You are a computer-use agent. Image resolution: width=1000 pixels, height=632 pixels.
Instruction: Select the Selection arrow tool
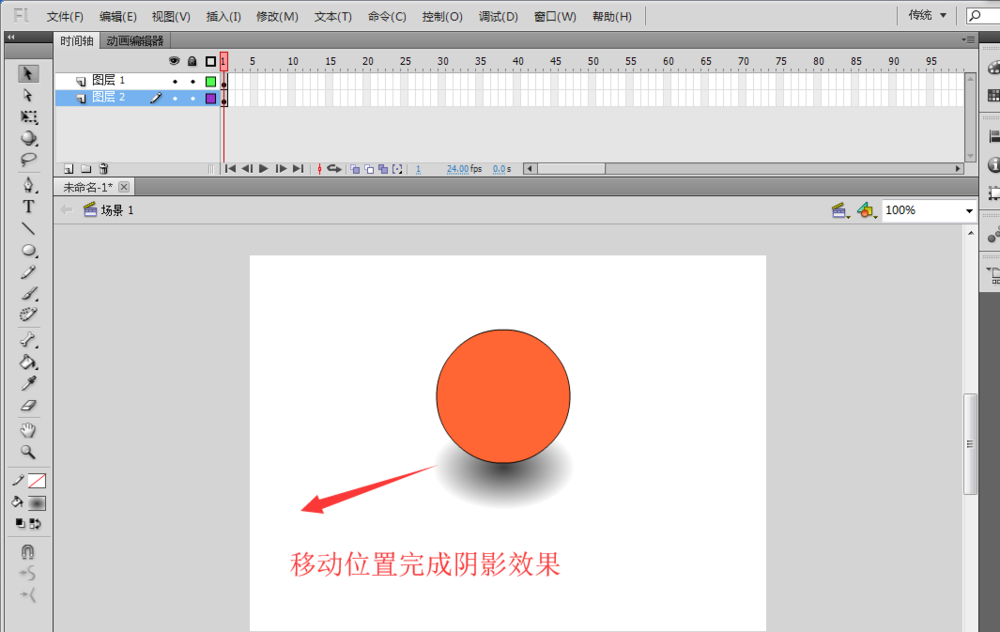point(28,73)
